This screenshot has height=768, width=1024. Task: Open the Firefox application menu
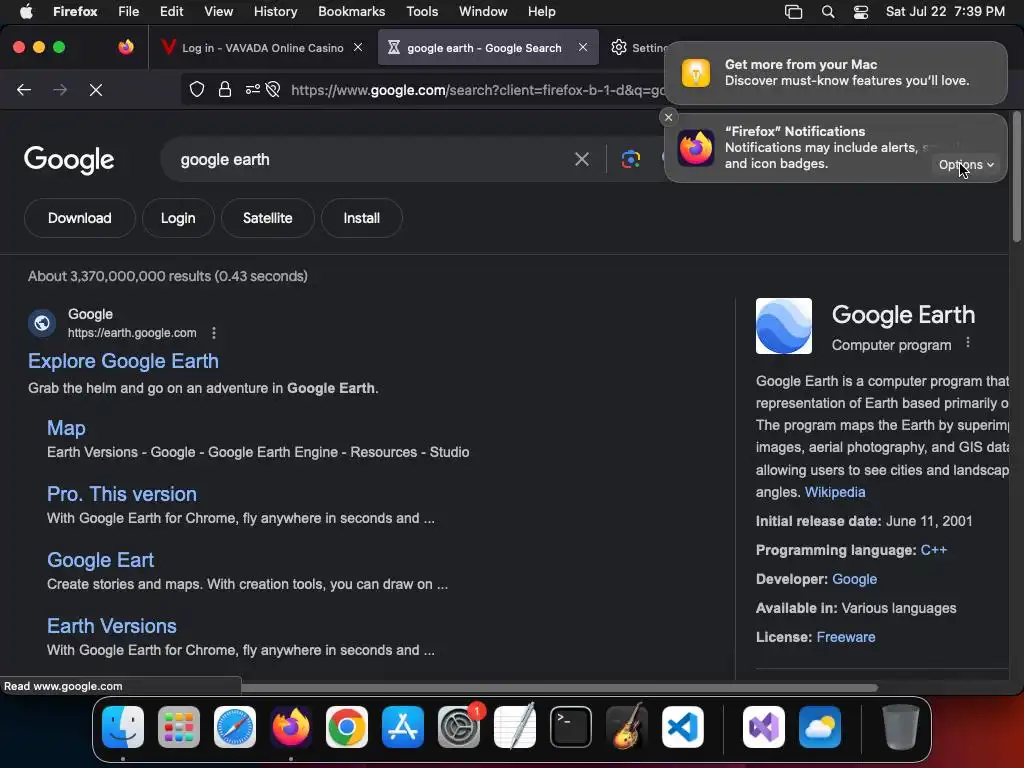pos(75,11)
